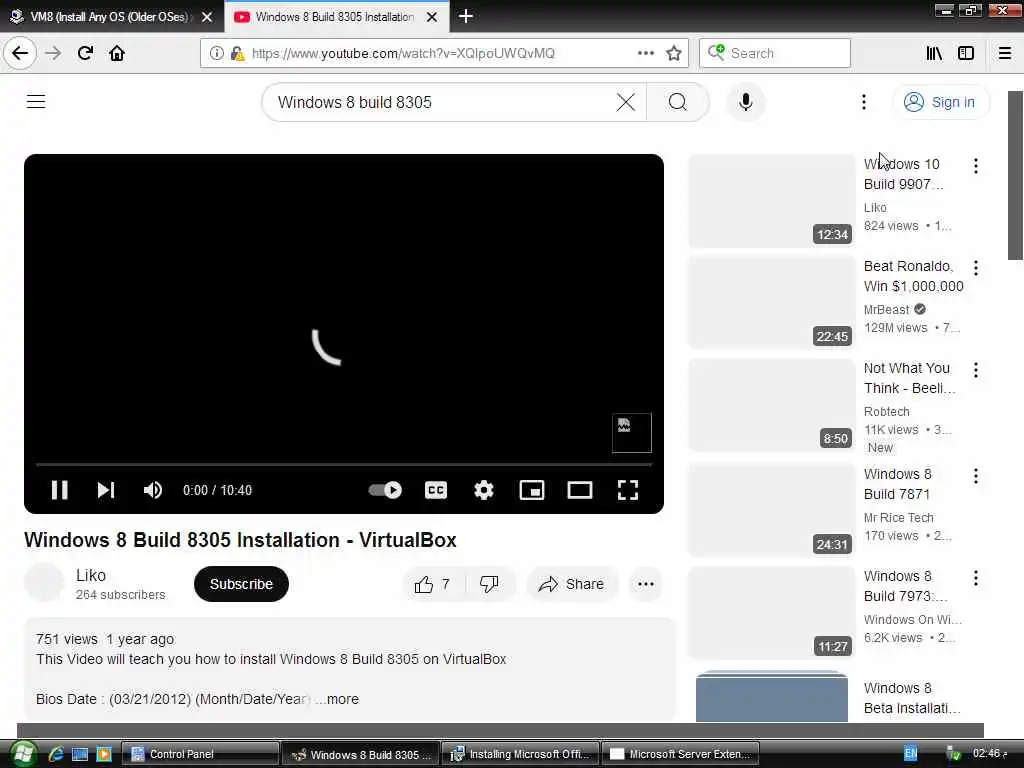Open Windows 10 Build 9907 video title
Viewport: 1024px width, 768px height.
[x=903, y=174]
